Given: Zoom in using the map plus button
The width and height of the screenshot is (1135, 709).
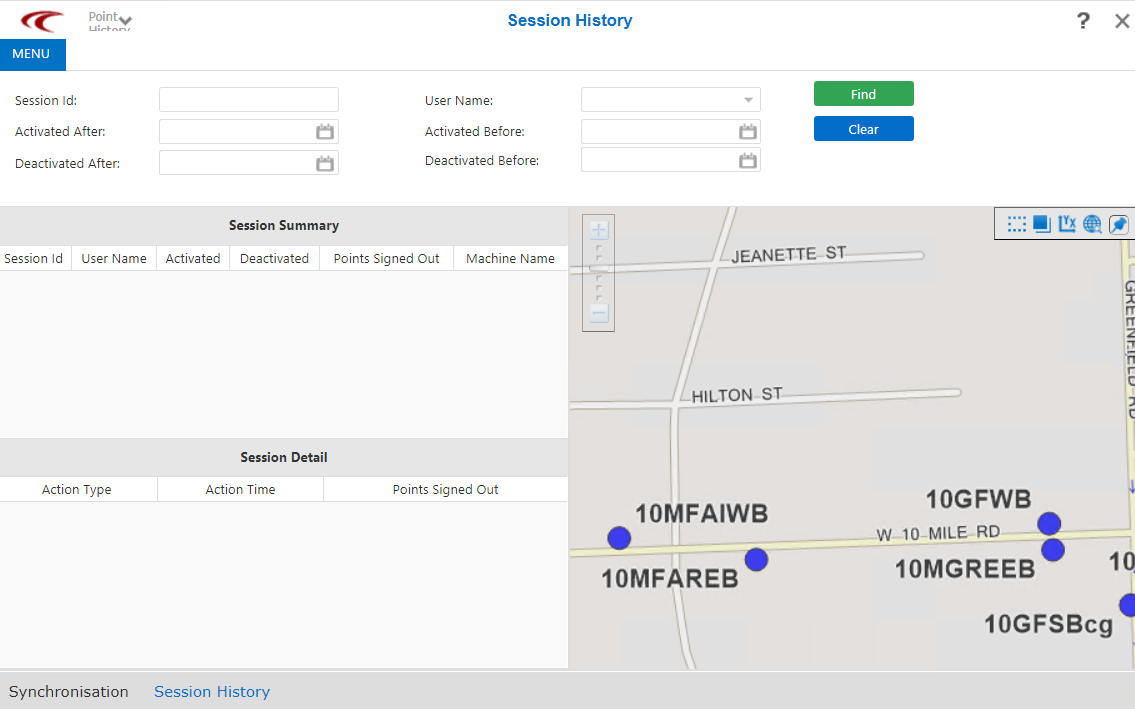Looking at the screenshot, I should click(x=599, y=230).
